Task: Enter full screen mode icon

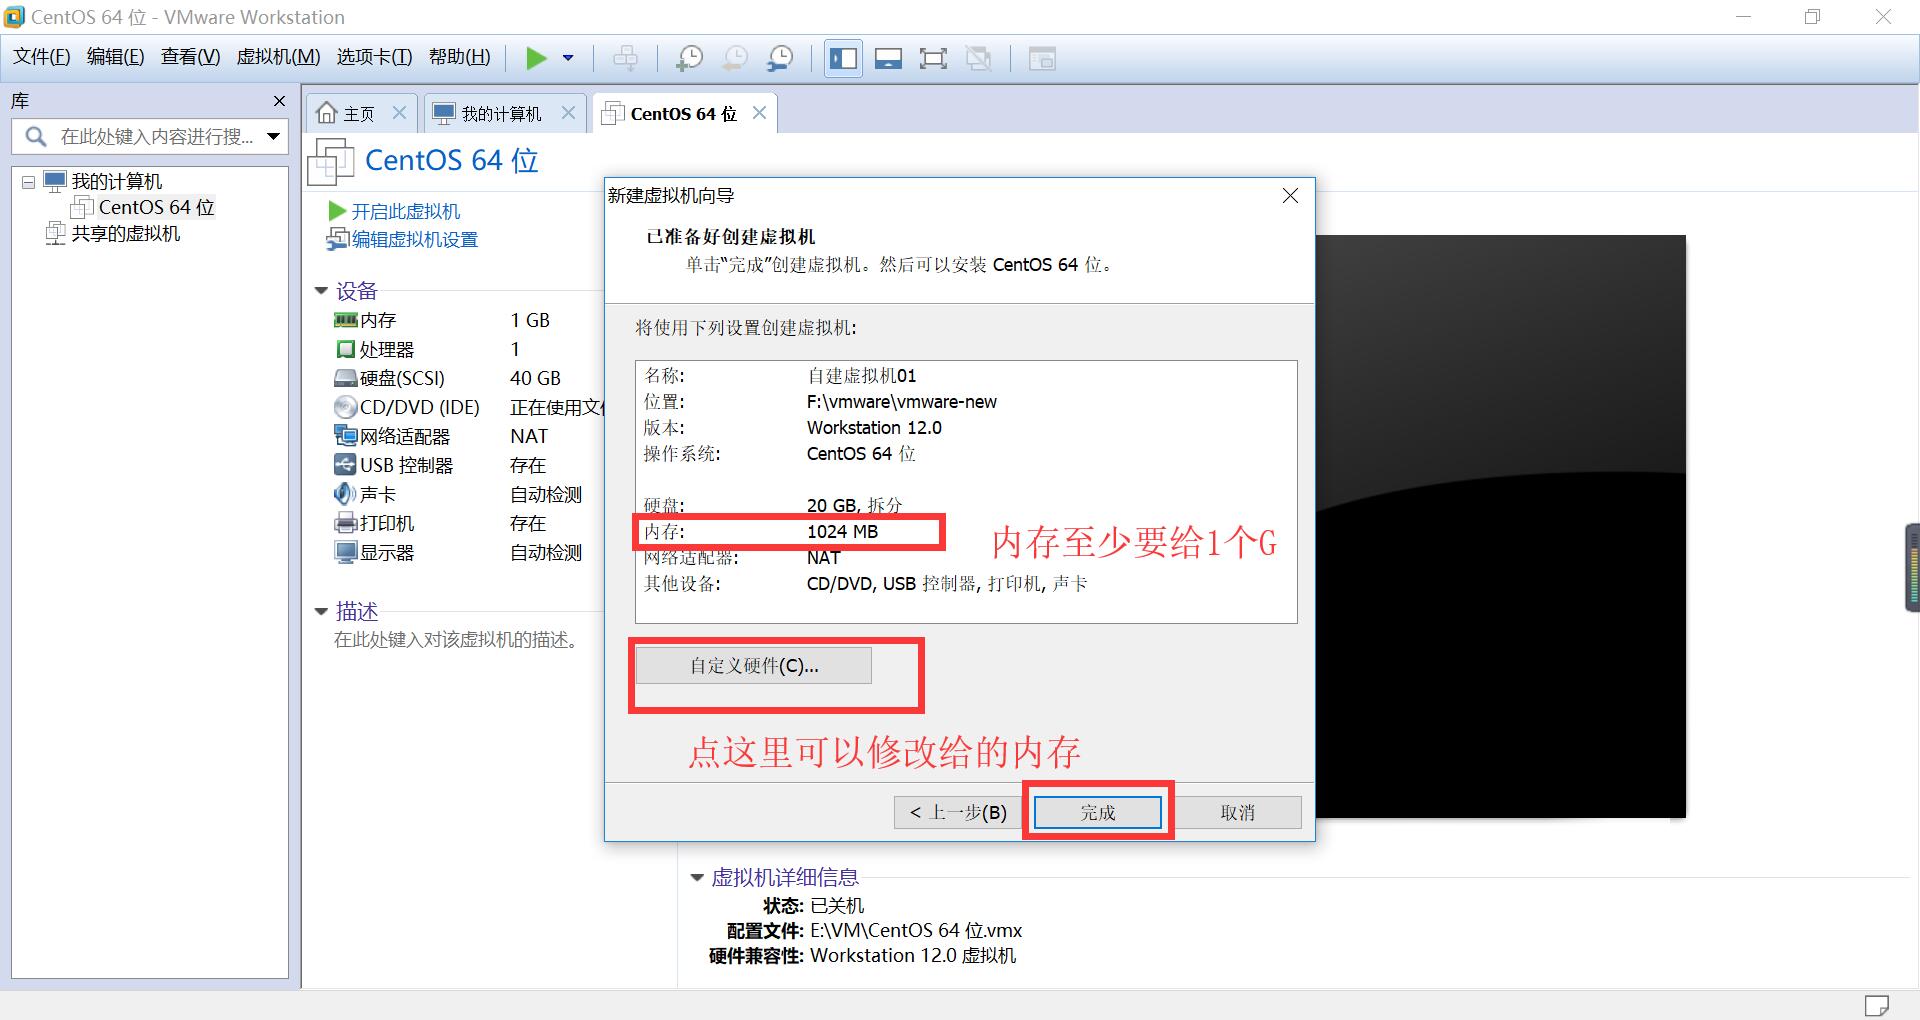Action: pyautogui.click(x=933, y=58)
